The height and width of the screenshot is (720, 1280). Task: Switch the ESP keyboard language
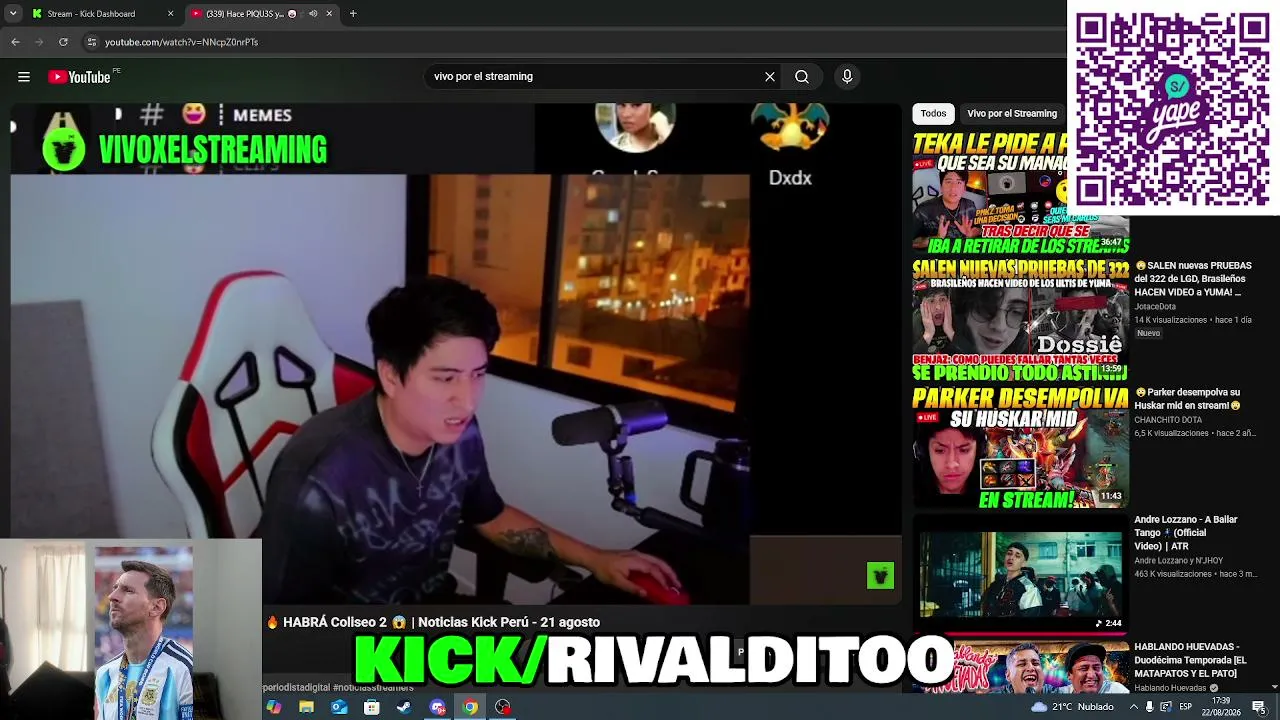tap(1186, 707)
